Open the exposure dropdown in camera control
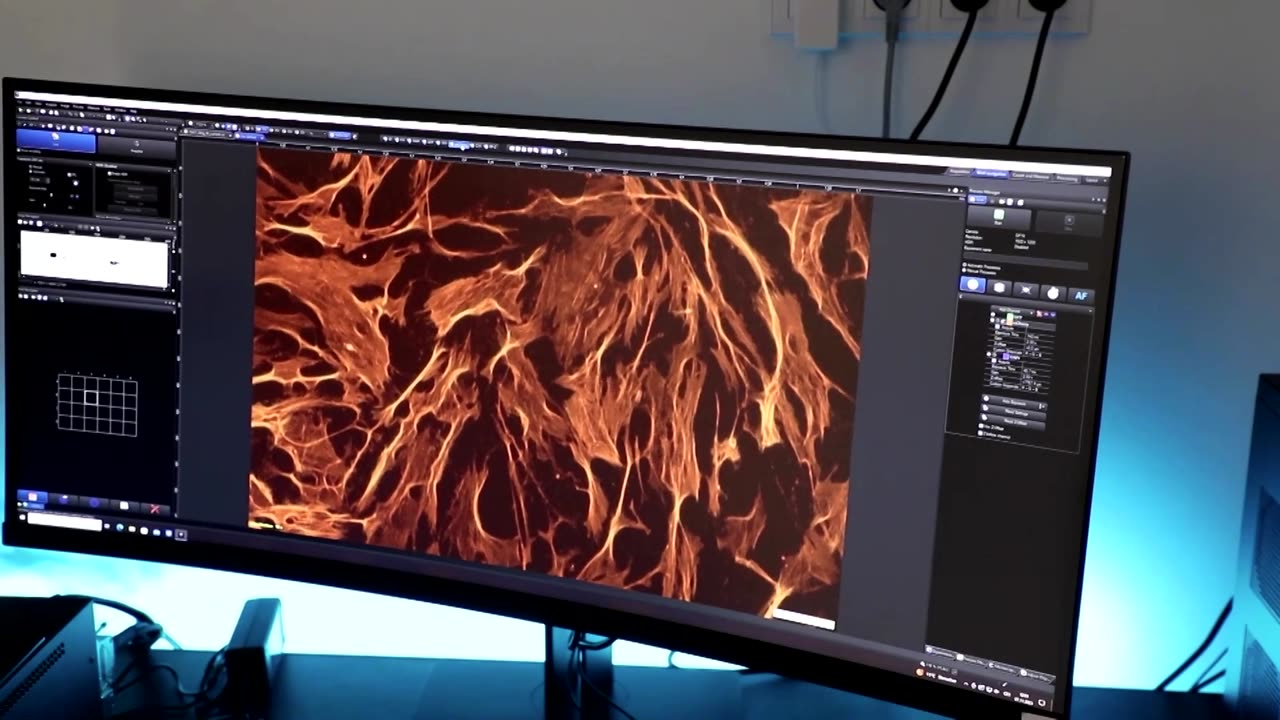 [x=39, y=180]
